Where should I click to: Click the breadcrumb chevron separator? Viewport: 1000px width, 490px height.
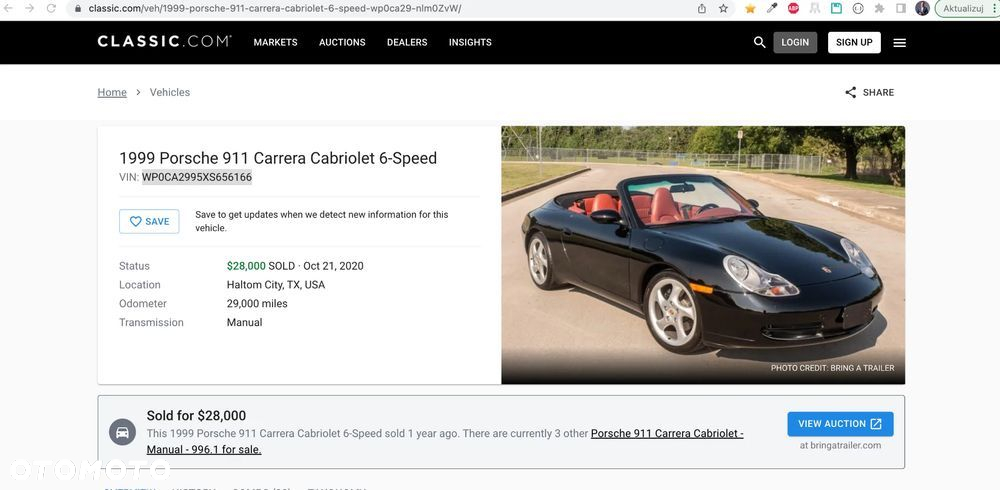click(x=138, y=93)
